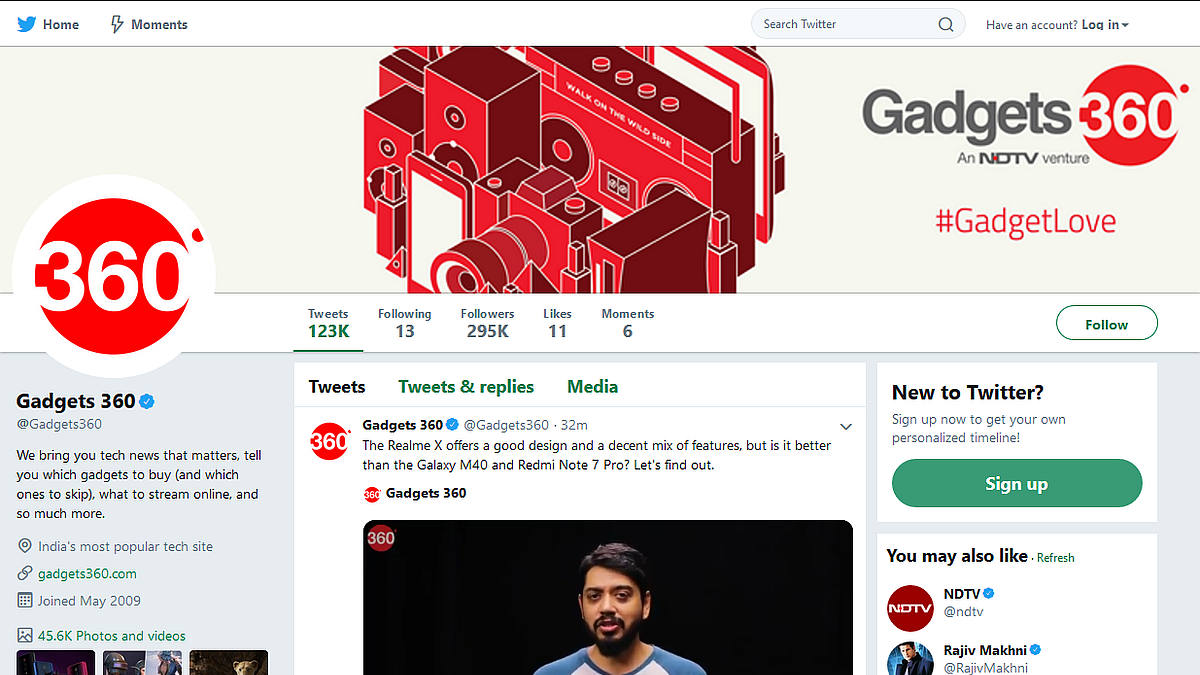This screenshot has height=675, width=1200.
Task: Open the gadgets360.com website link
Action: point(87,574)
